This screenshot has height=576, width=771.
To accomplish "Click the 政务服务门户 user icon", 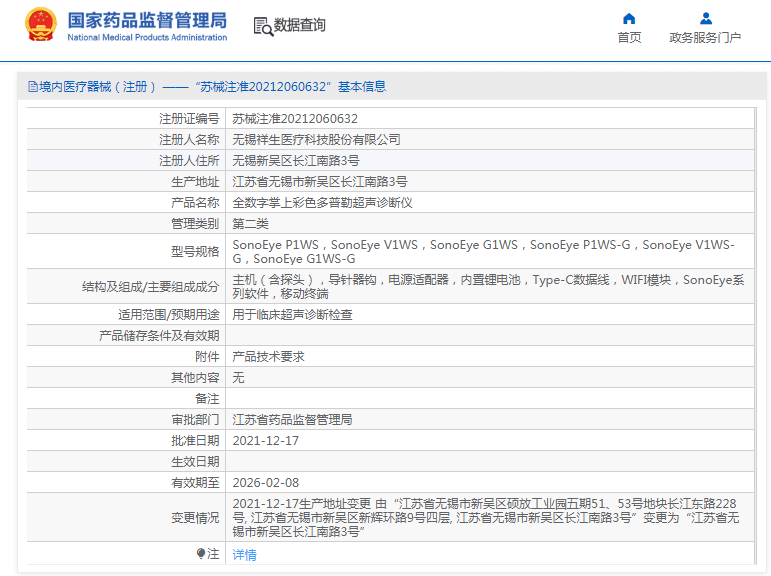I will [x=706, y=19].
